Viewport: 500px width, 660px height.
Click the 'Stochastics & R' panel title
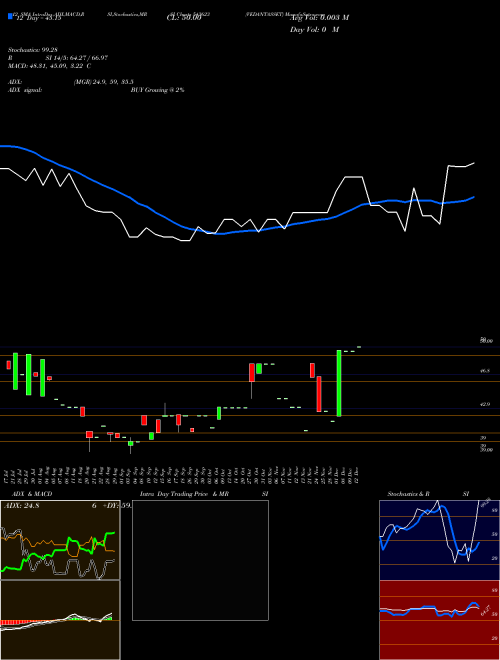[408, 494]
